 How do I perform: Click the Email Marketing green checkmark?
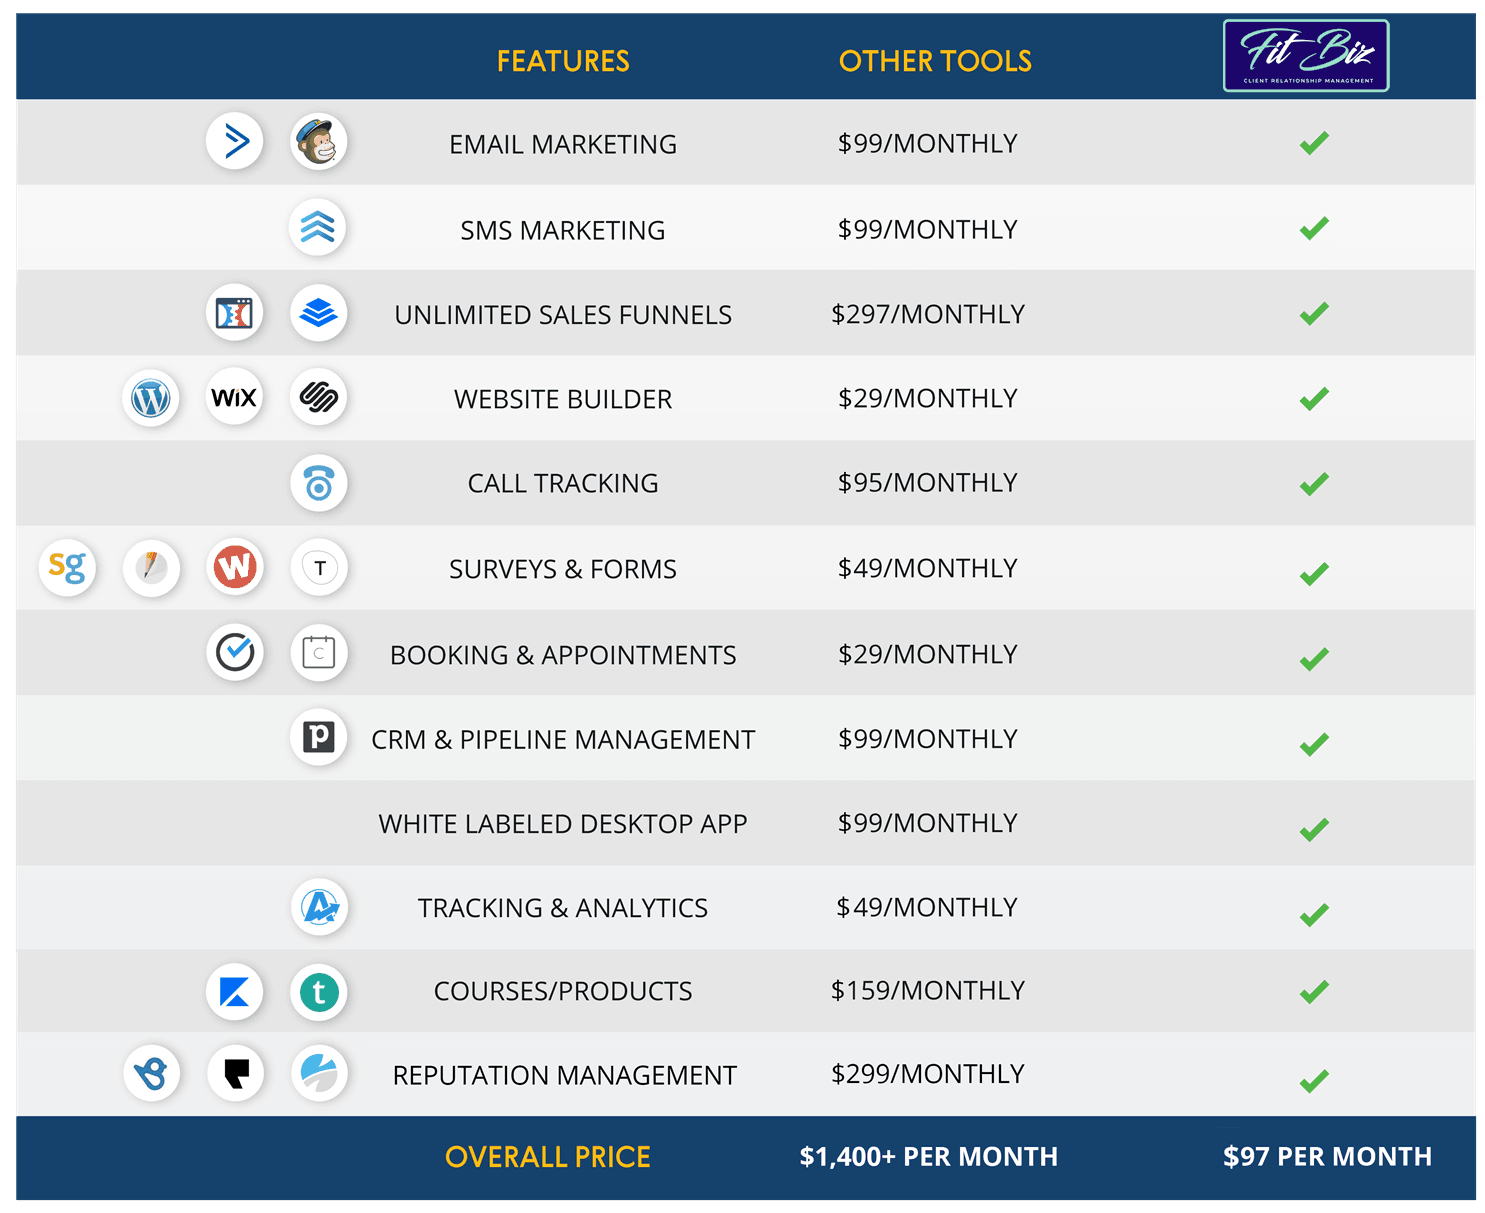[1314, 143]
